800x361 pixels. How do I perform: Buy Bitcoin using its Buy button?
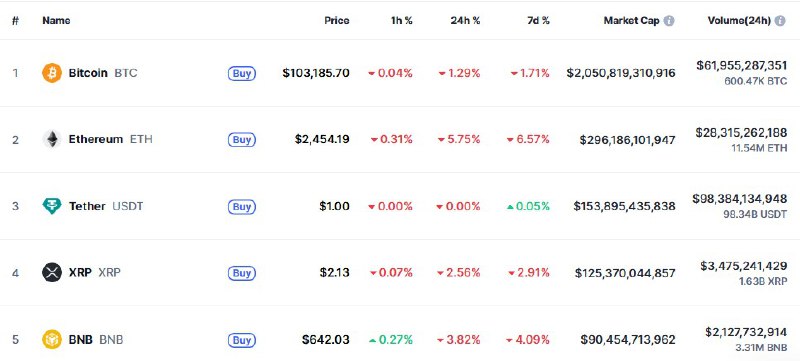click(x=242, y=73)
